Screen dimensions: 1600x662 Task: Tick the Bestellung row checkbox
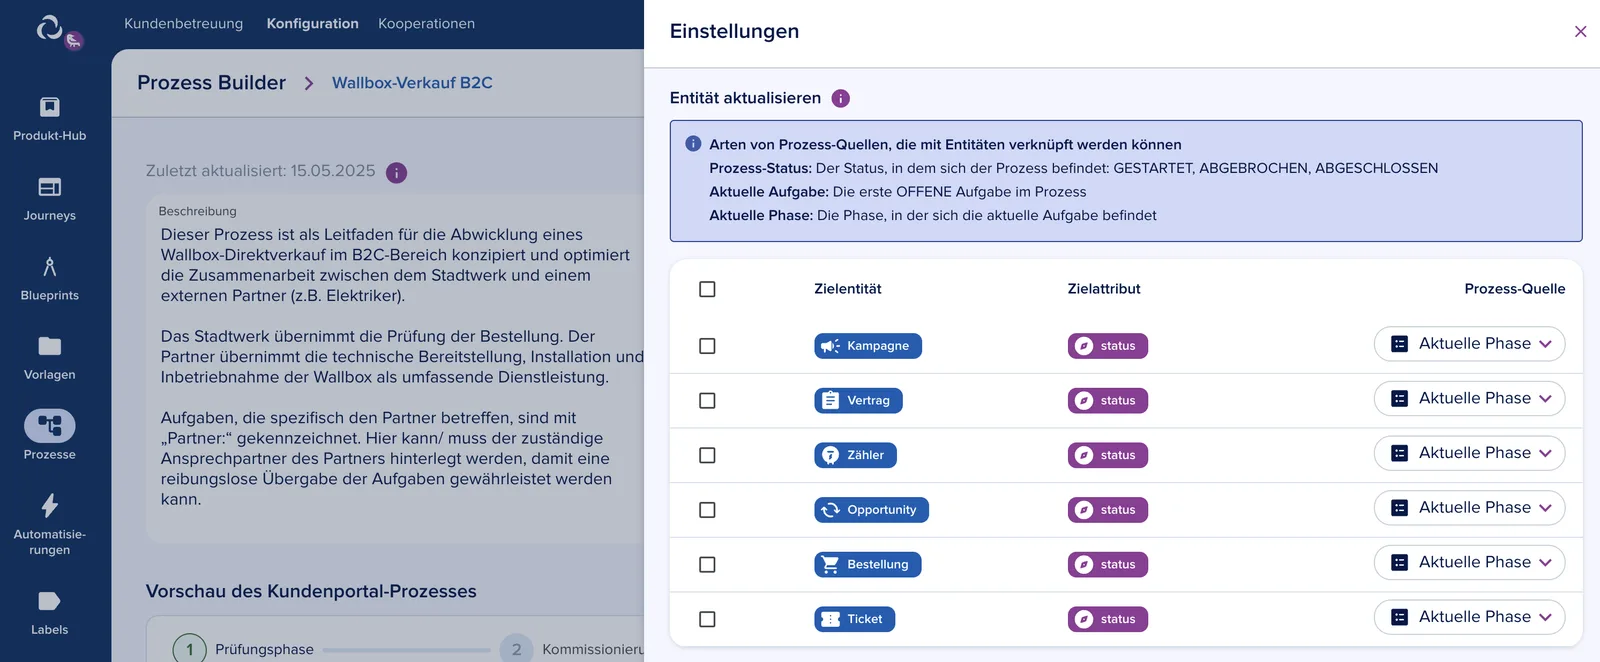[707, 565]
